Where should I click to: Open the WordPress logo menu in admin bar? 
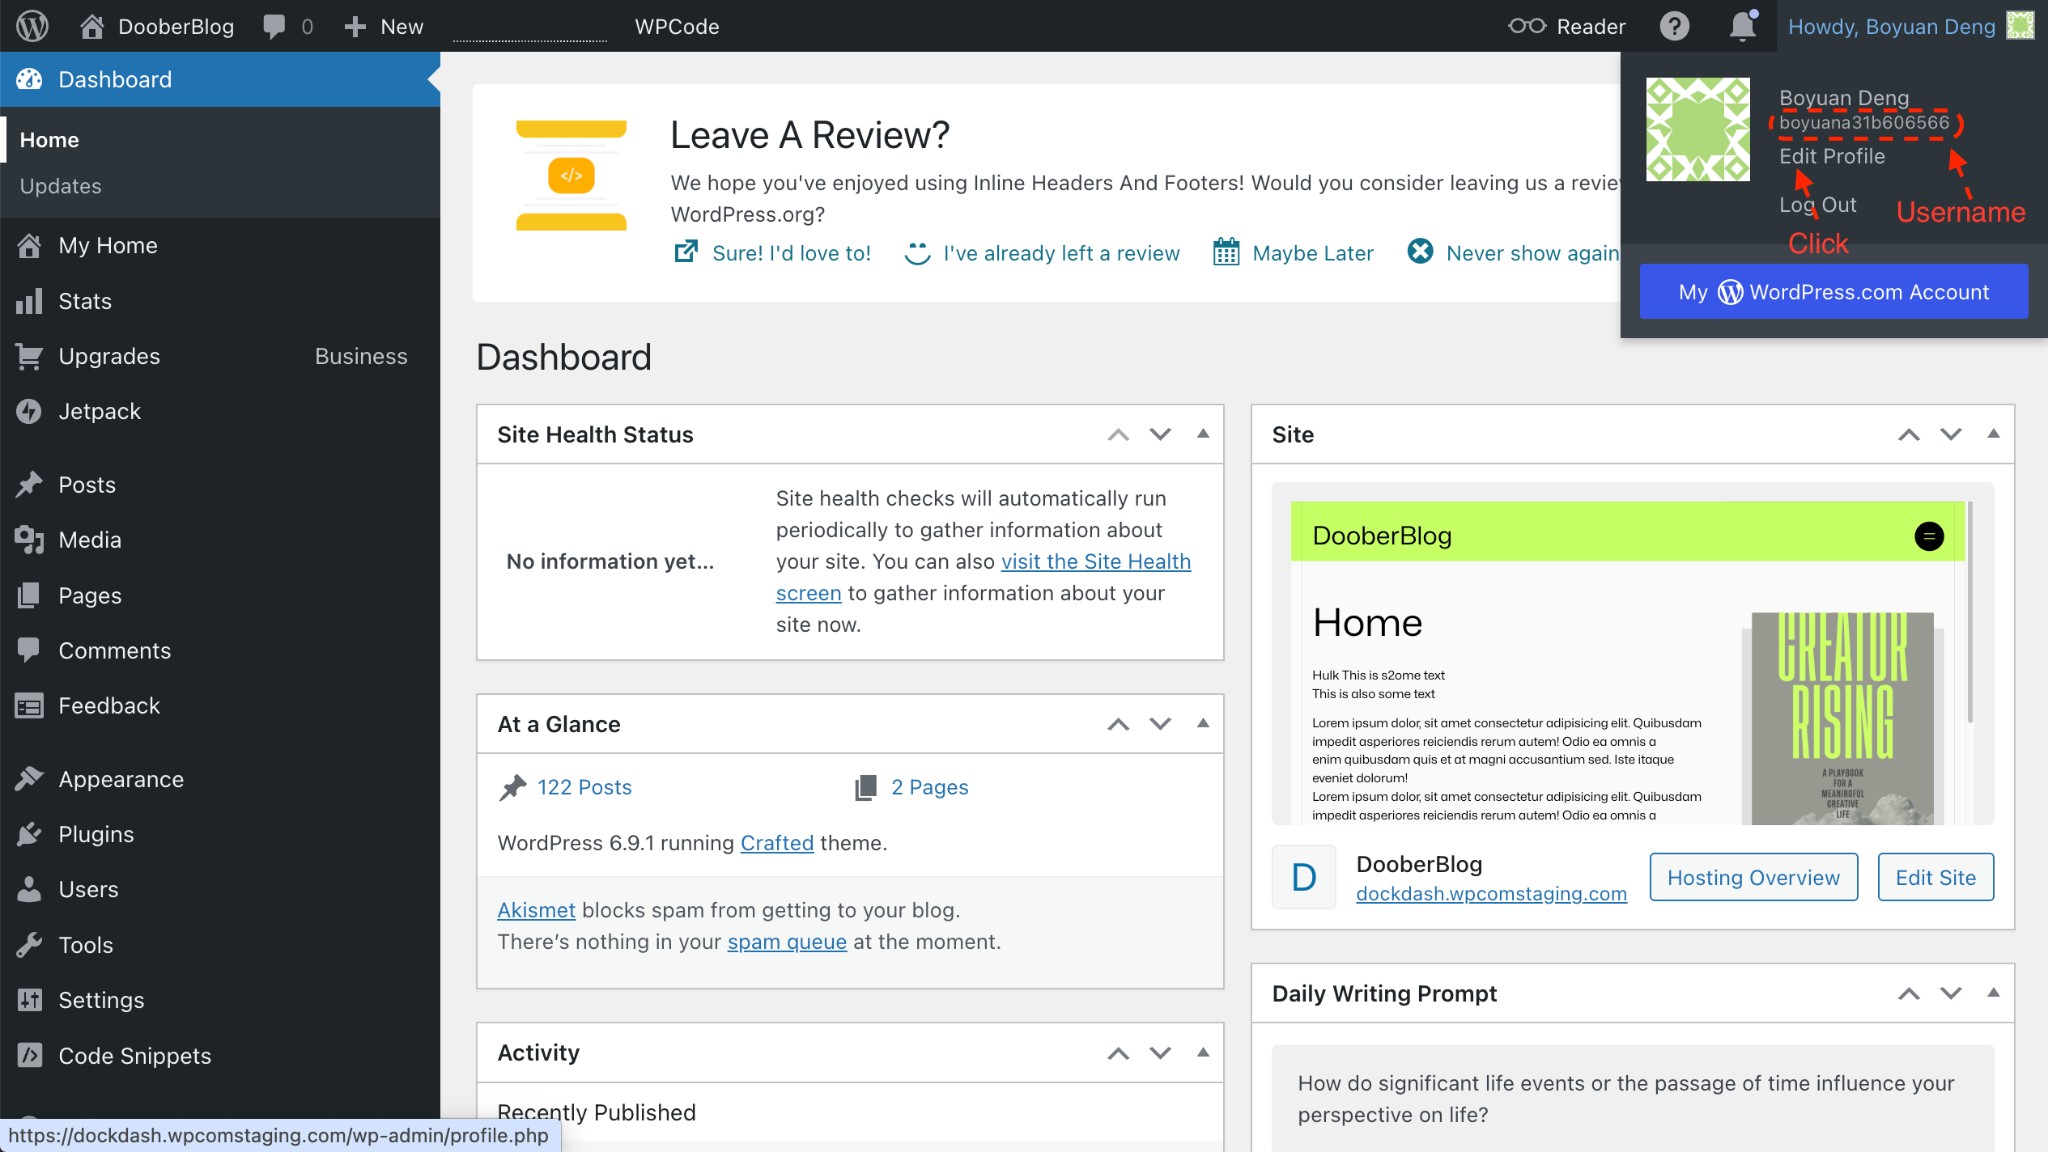[x=31, y=26]
